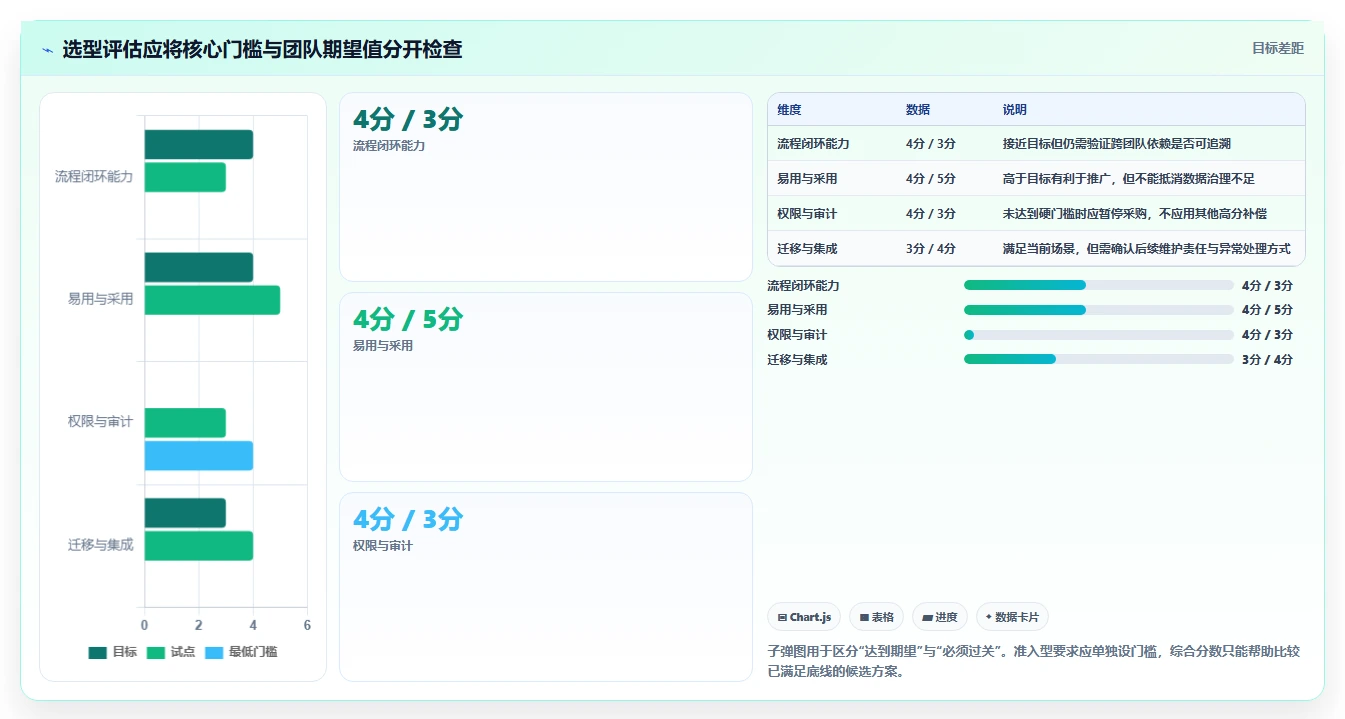Viewport: 1345px width, 719px height.
Task: Toggle the 最低门槛 series in the chart legend
Action: point(241,652)
